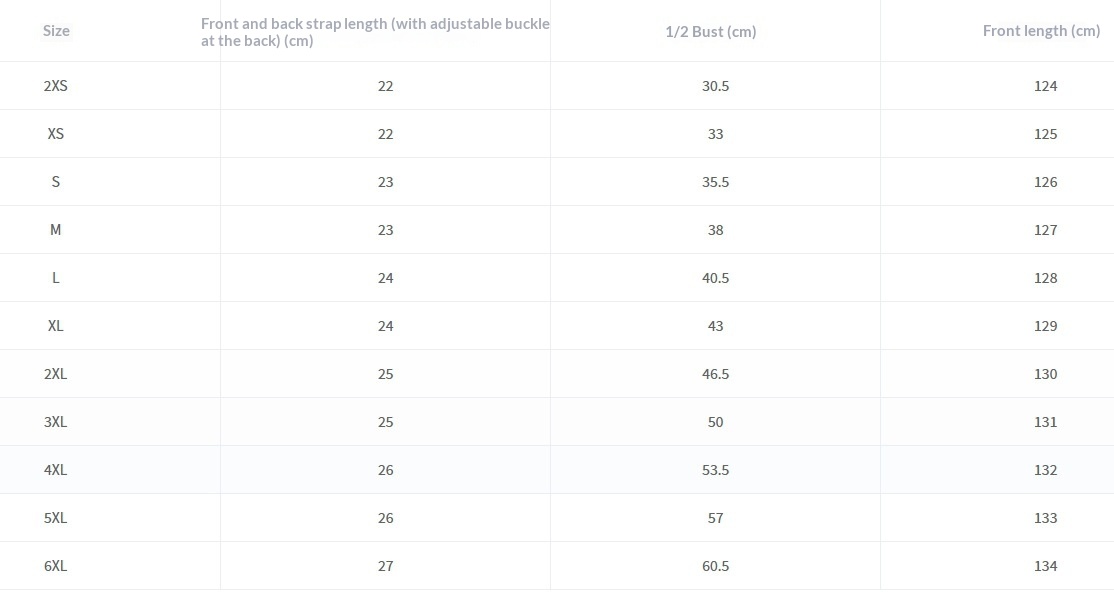Select the M size row label
This screenshot has width=1114, height=592.
(56, 230)
